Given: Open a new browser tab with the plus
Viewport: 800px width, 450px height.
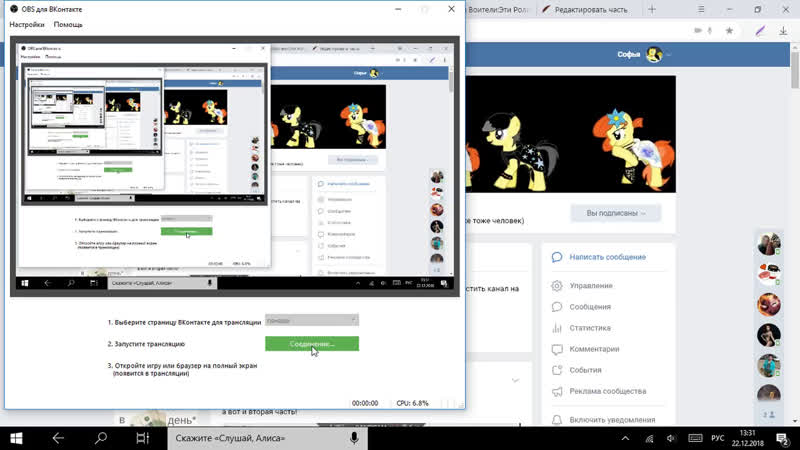Looking at the screenshot, I should click(652, 10).
